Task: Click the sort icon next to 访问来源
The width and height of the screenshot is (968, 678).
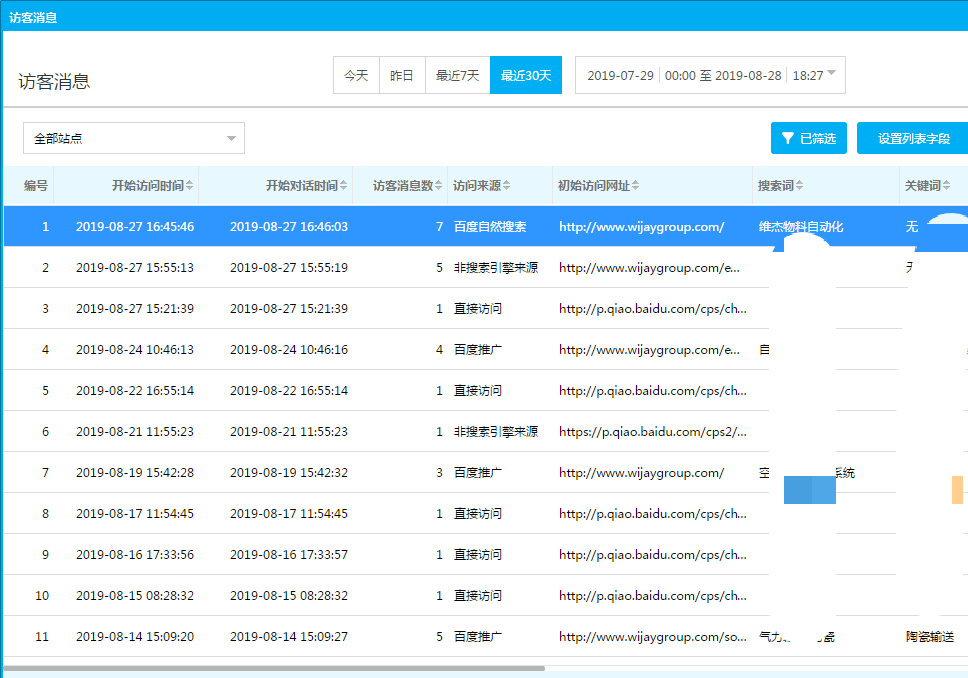Action: click(506, 186)
